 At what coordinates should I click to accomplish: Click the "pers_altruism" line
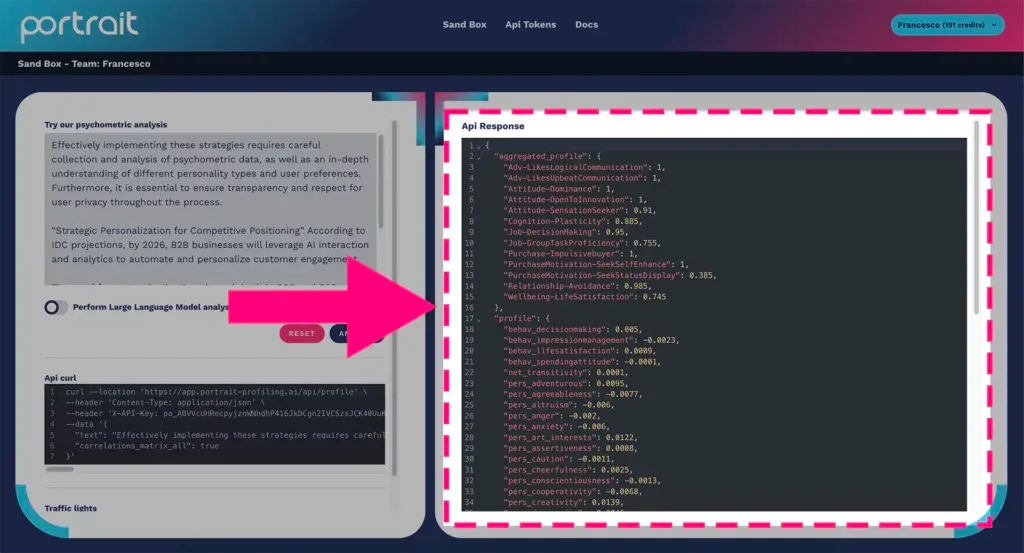tap(558, 405)
